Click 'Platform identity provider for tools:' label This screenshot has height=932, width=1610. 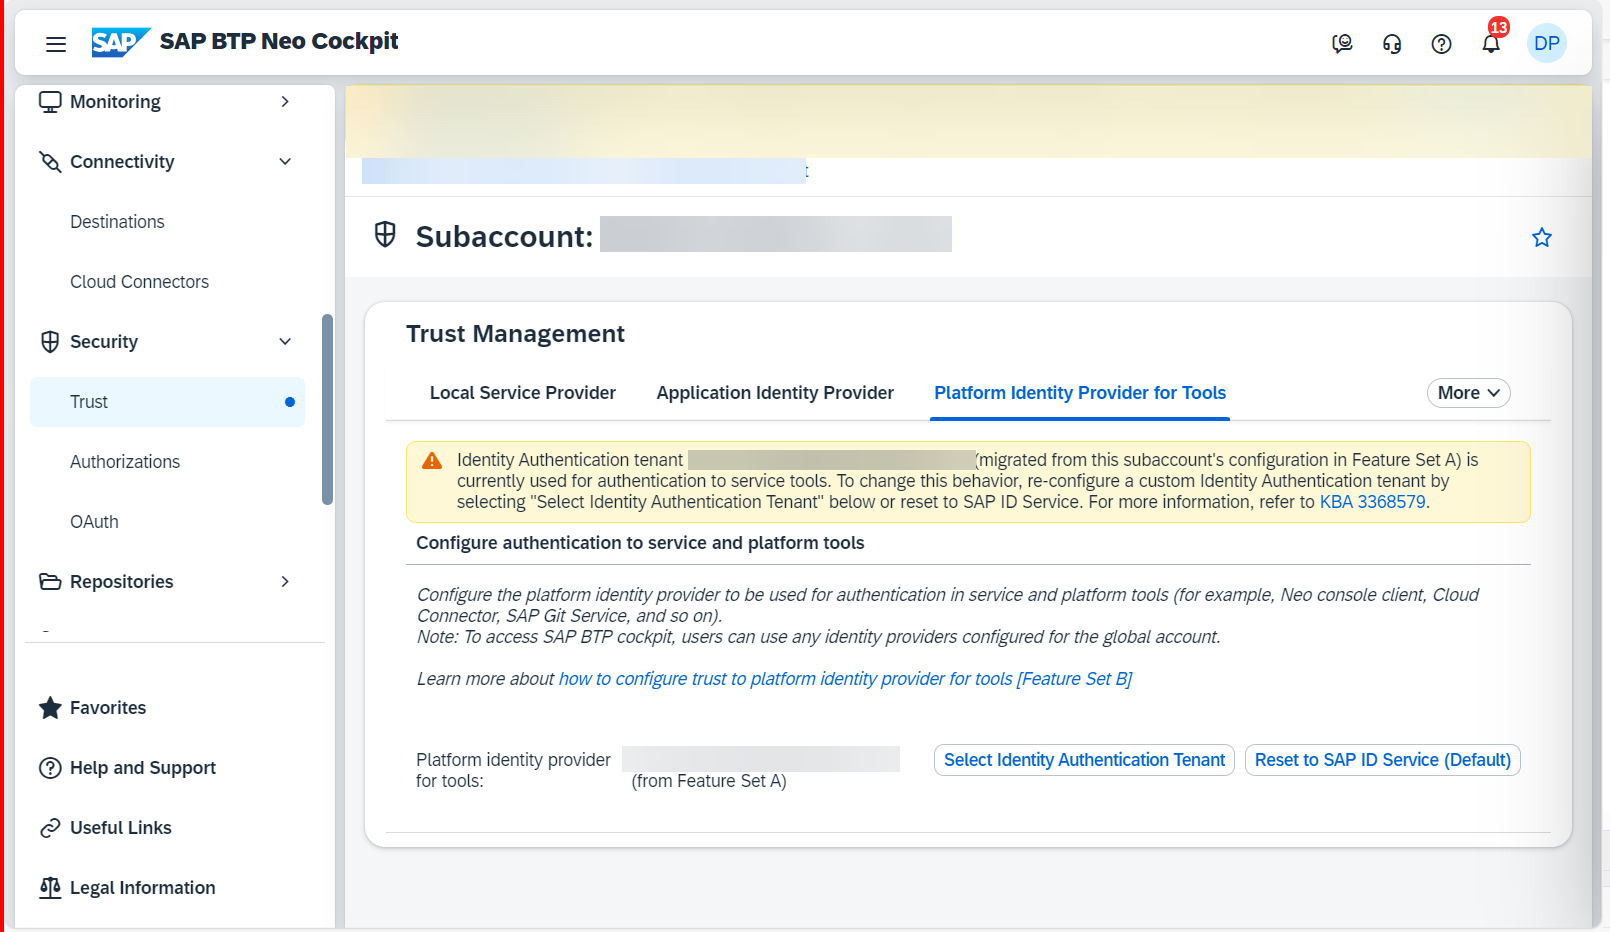click(513, 771)
